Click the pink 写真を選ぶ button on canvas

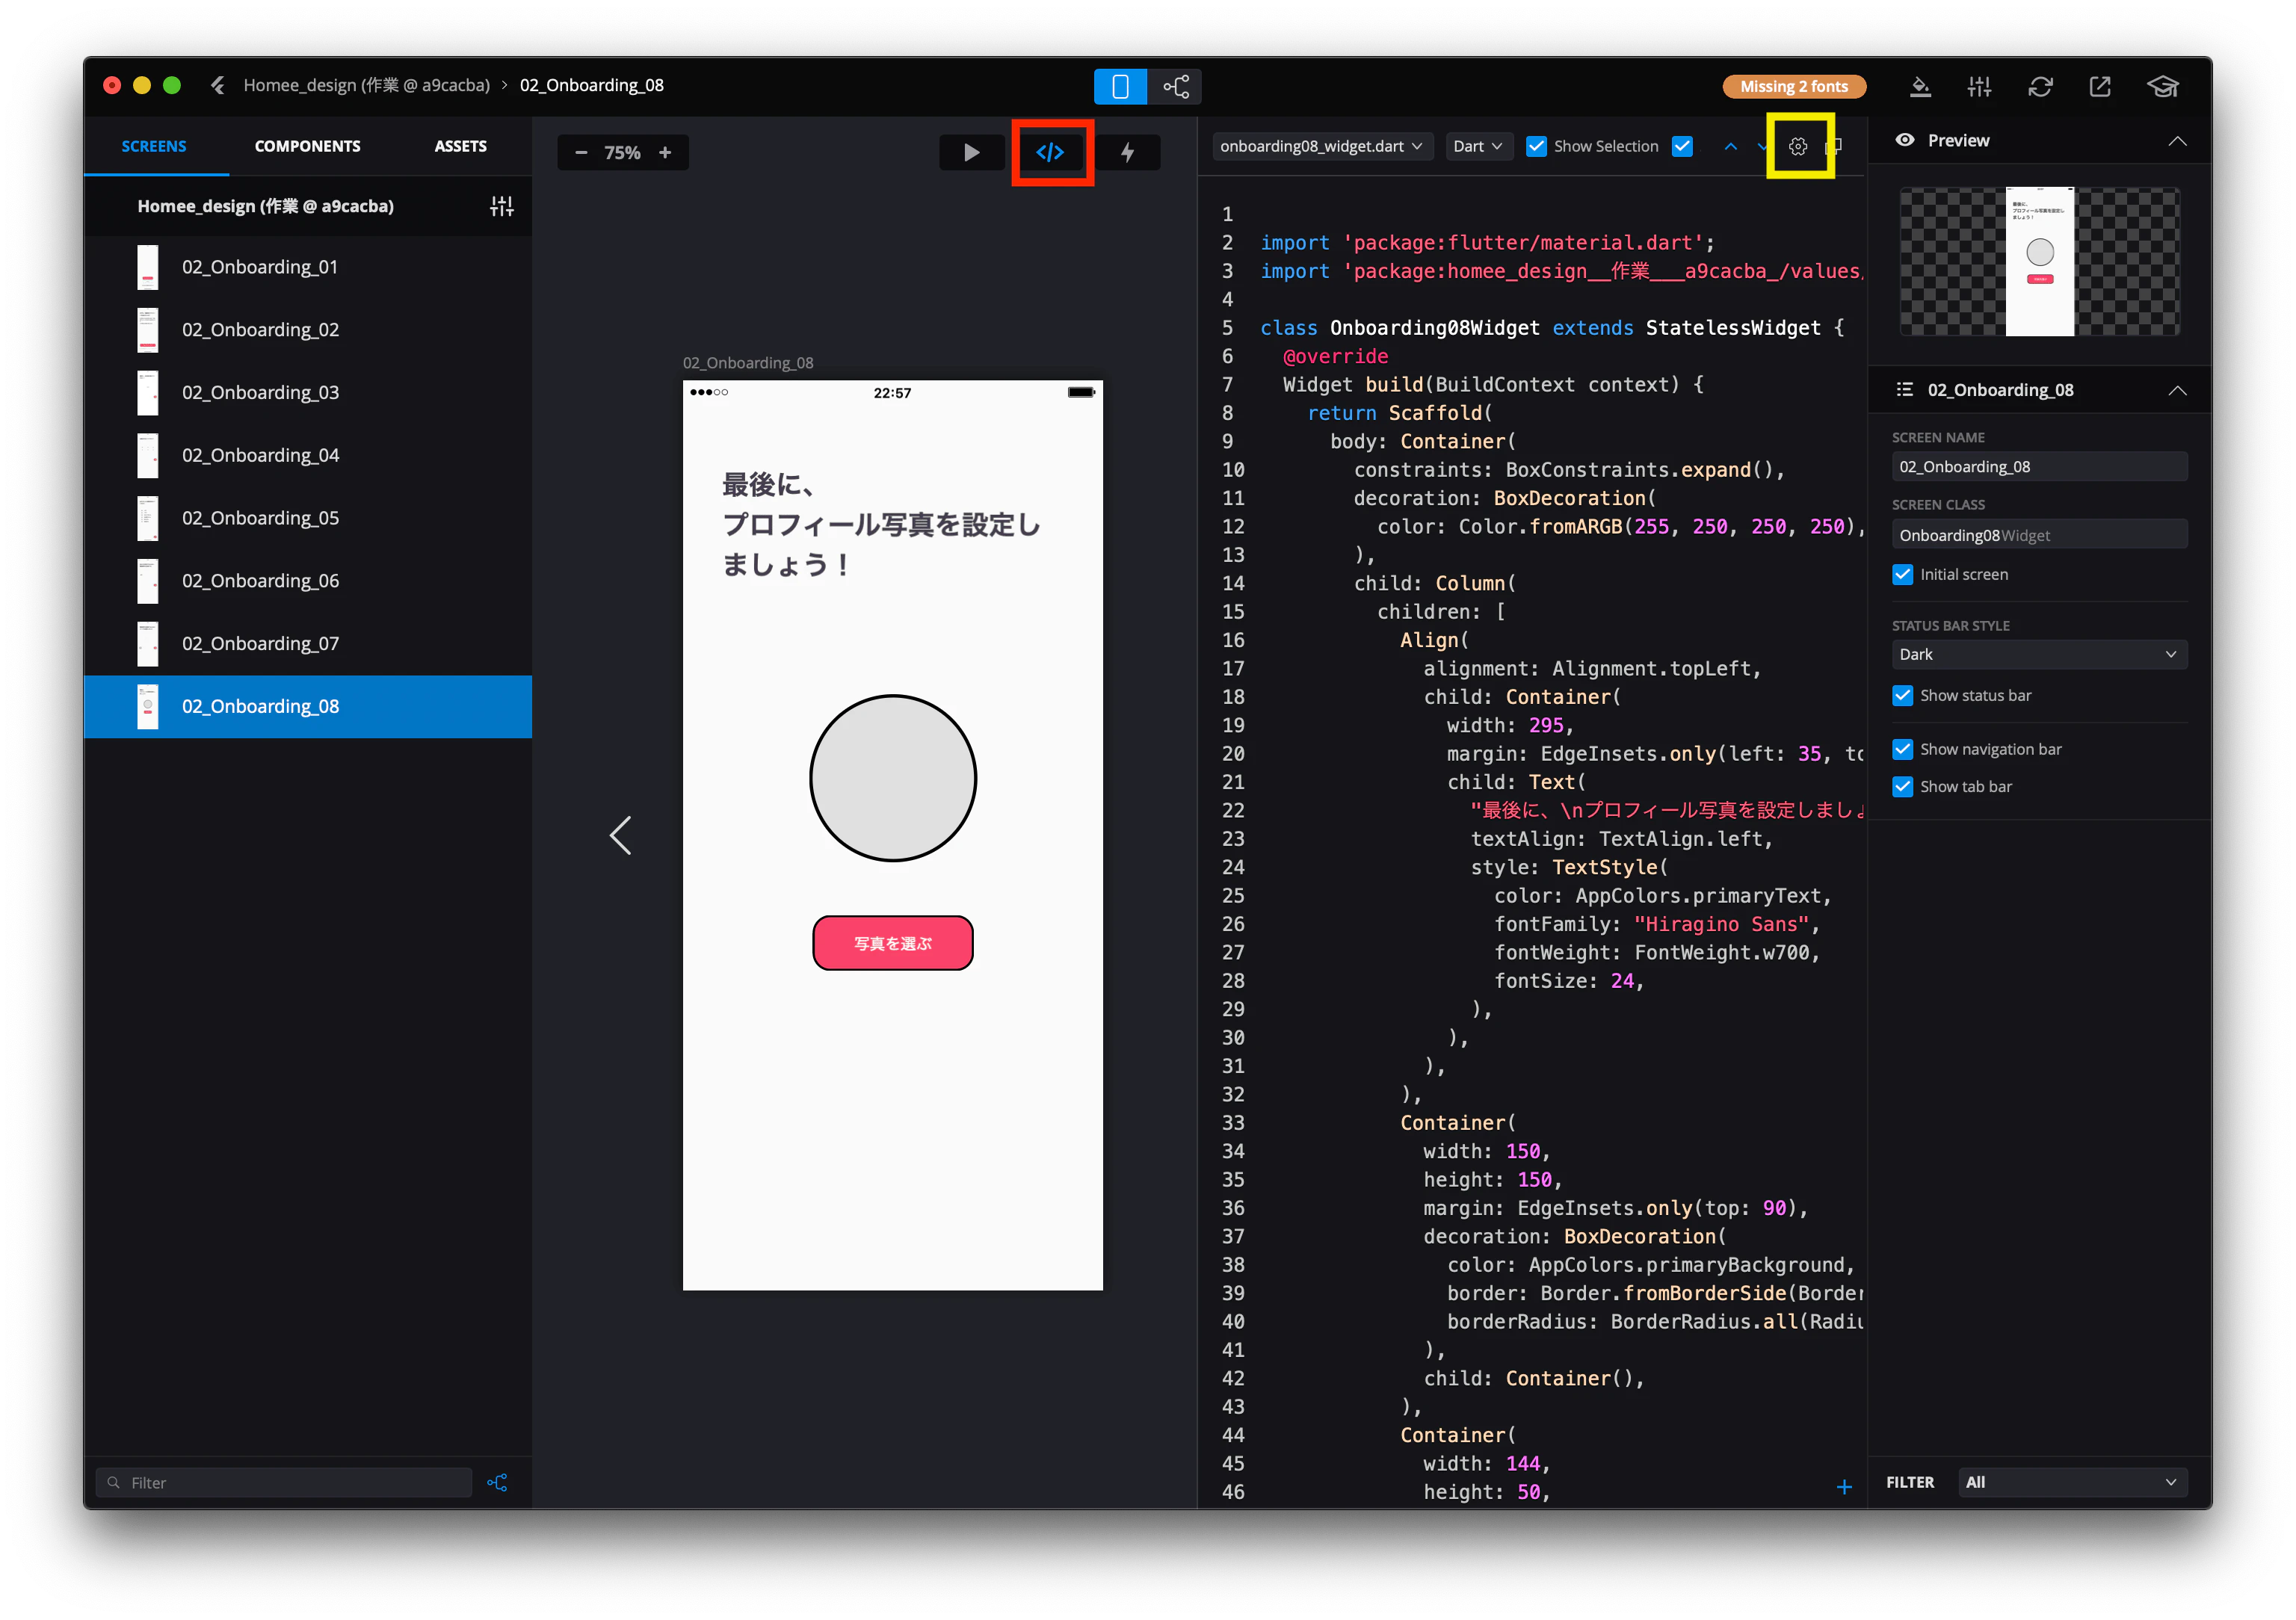pyautogui.click(x=893, y=943)
